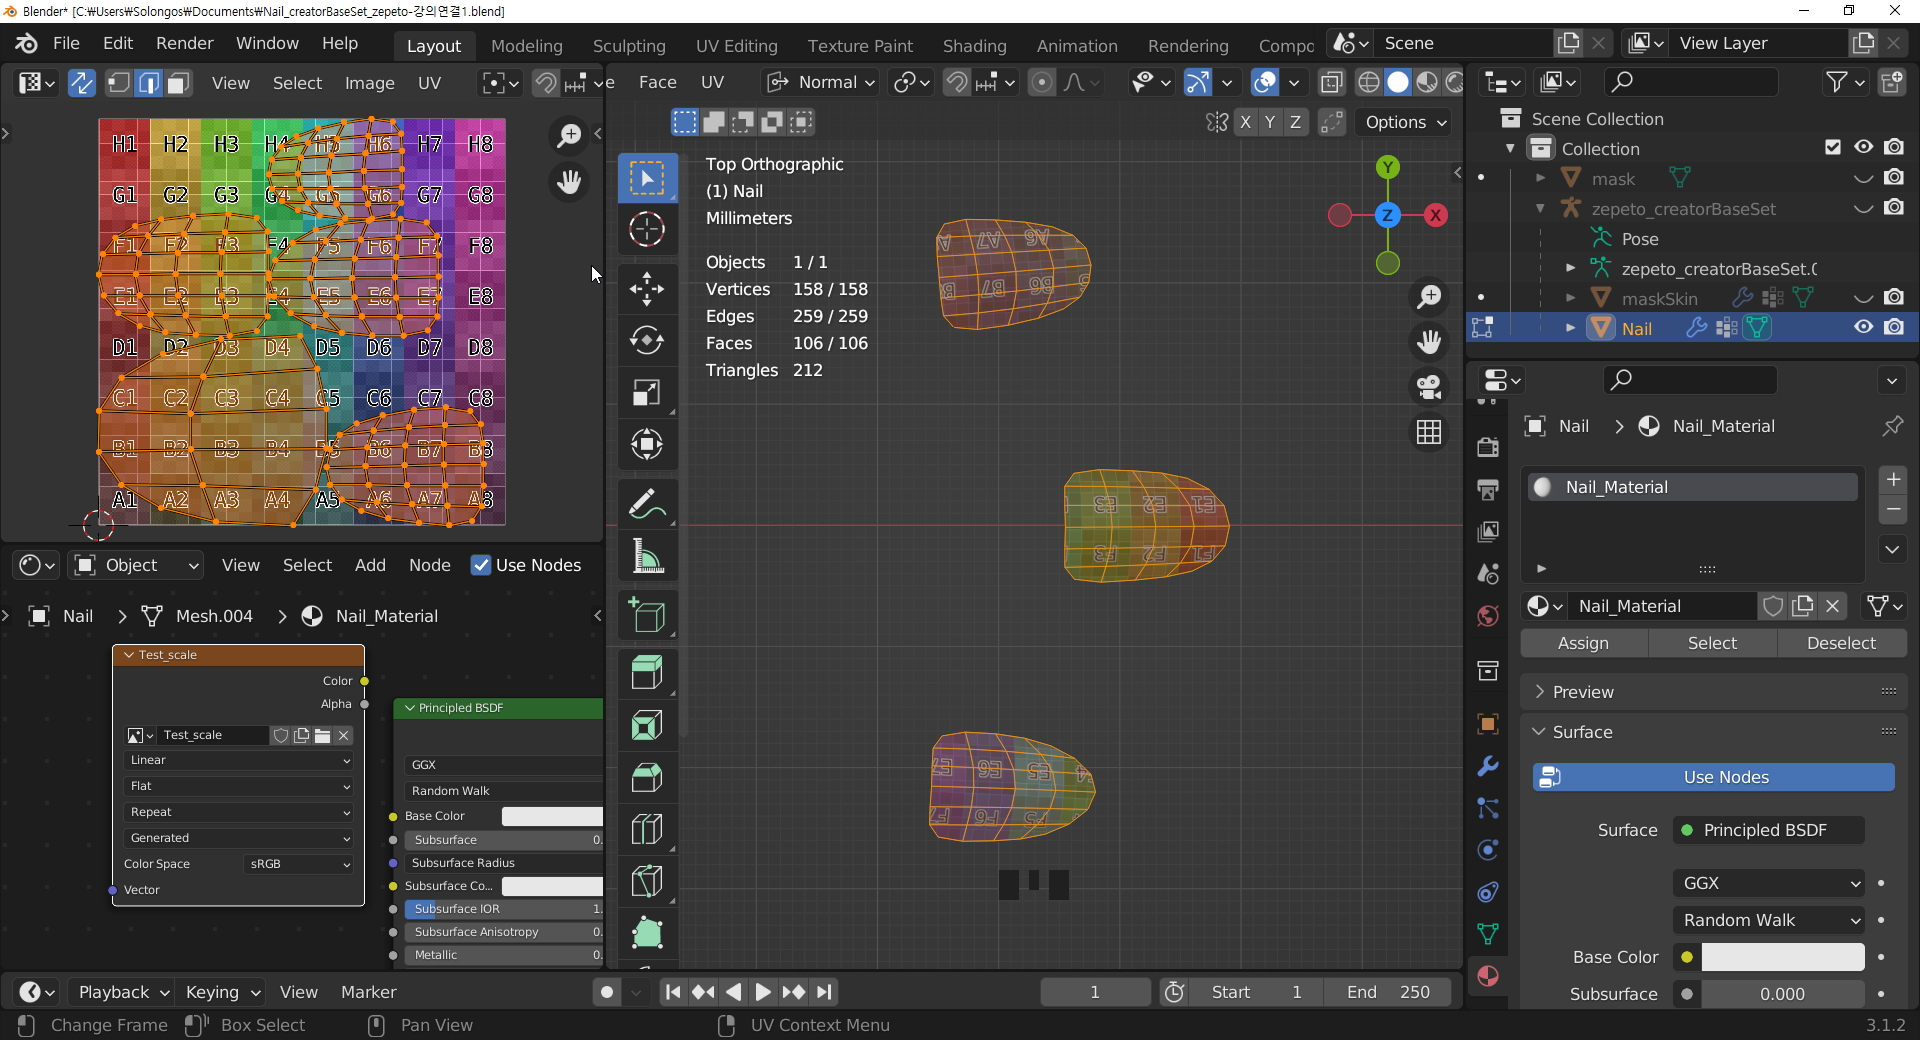Open the Playback menu in timeline

[122, 992]
